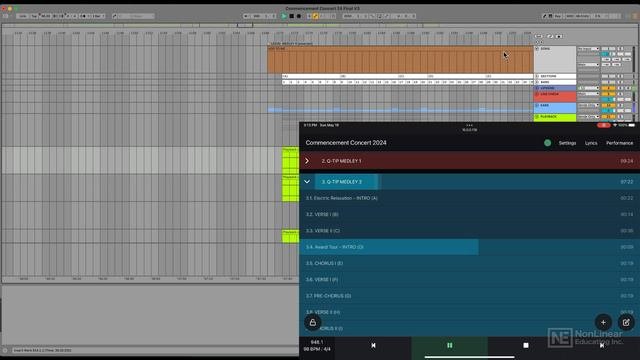Open the PLAYBACK track input dropdown
This screenshot has height=360, width=640.
pyautogui.click(x=588, y=117)
